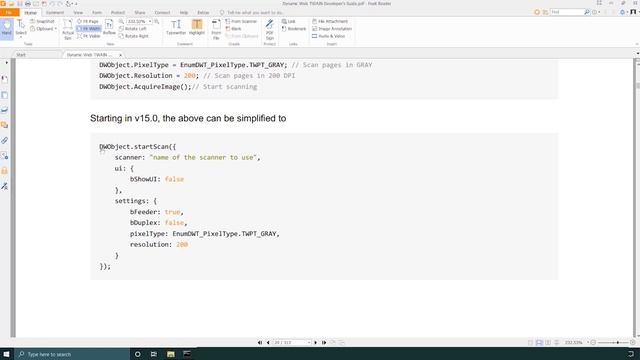
Task: Click the page number field
Action: (292, 342)
